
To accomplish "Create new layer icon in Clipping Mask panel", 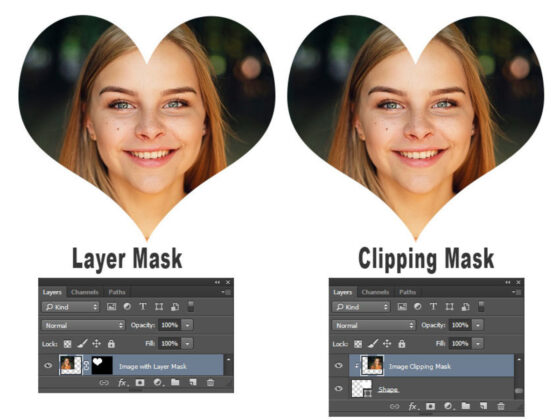I will coord(483,406).
